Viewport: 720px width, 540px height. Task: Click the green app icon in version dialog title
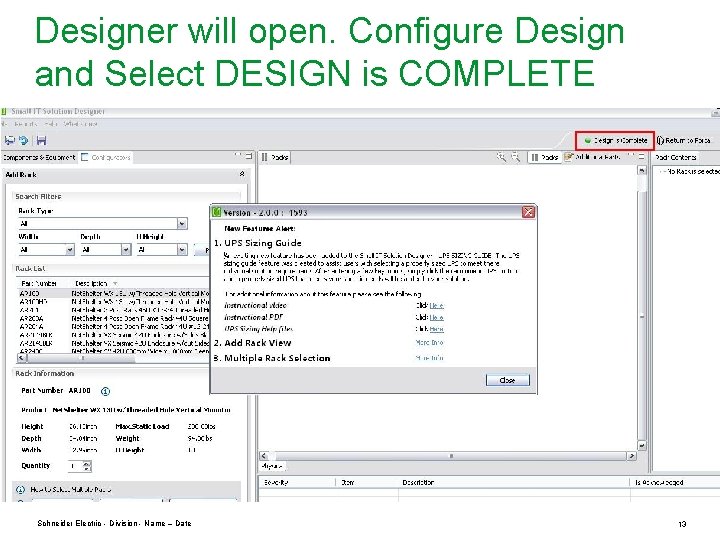[x=216, y=212]
